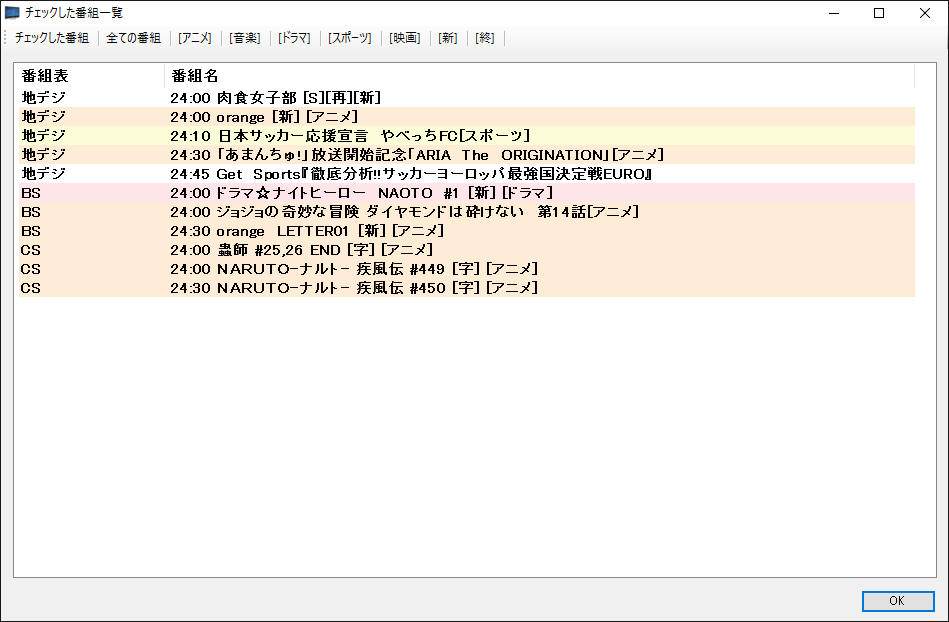Select row ドラマ☆ナイトヒーロー NAOTO #1
This screenshot has height=622, width=949.
467,193
